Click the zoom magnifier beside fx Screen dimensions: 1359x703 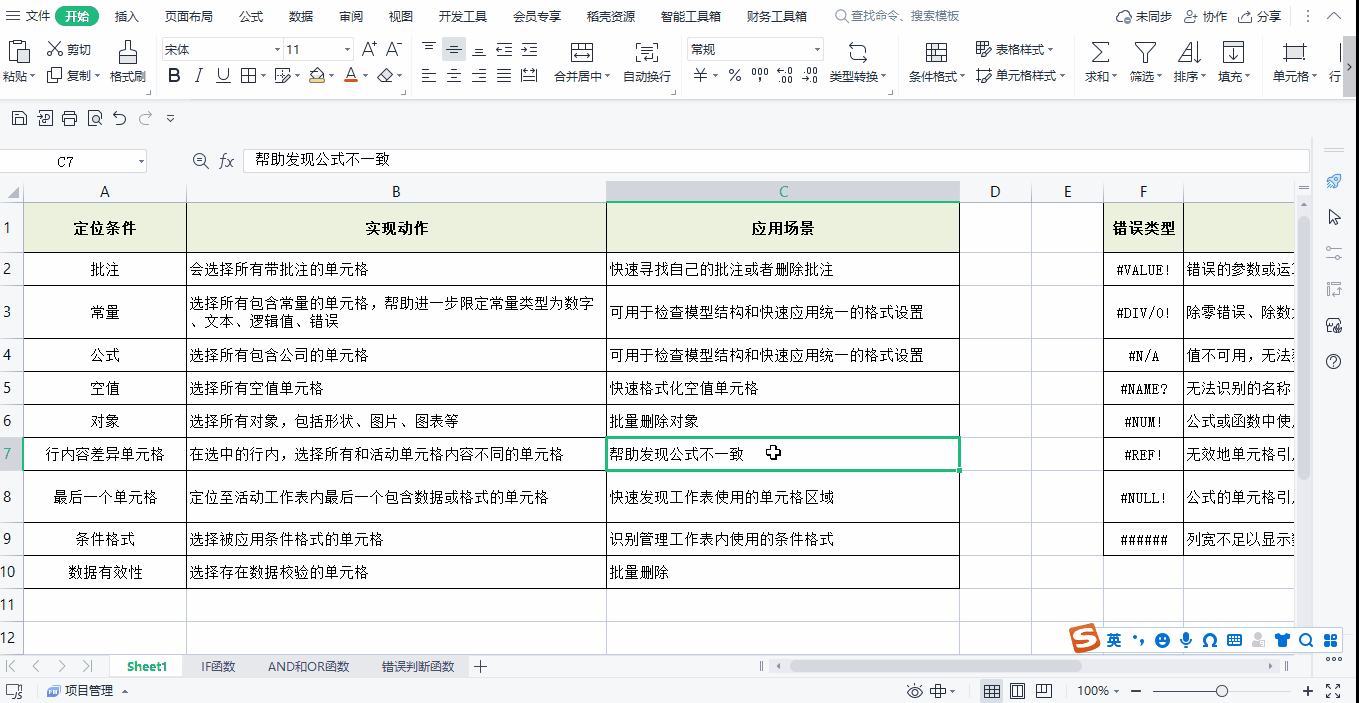coord(201,161)
